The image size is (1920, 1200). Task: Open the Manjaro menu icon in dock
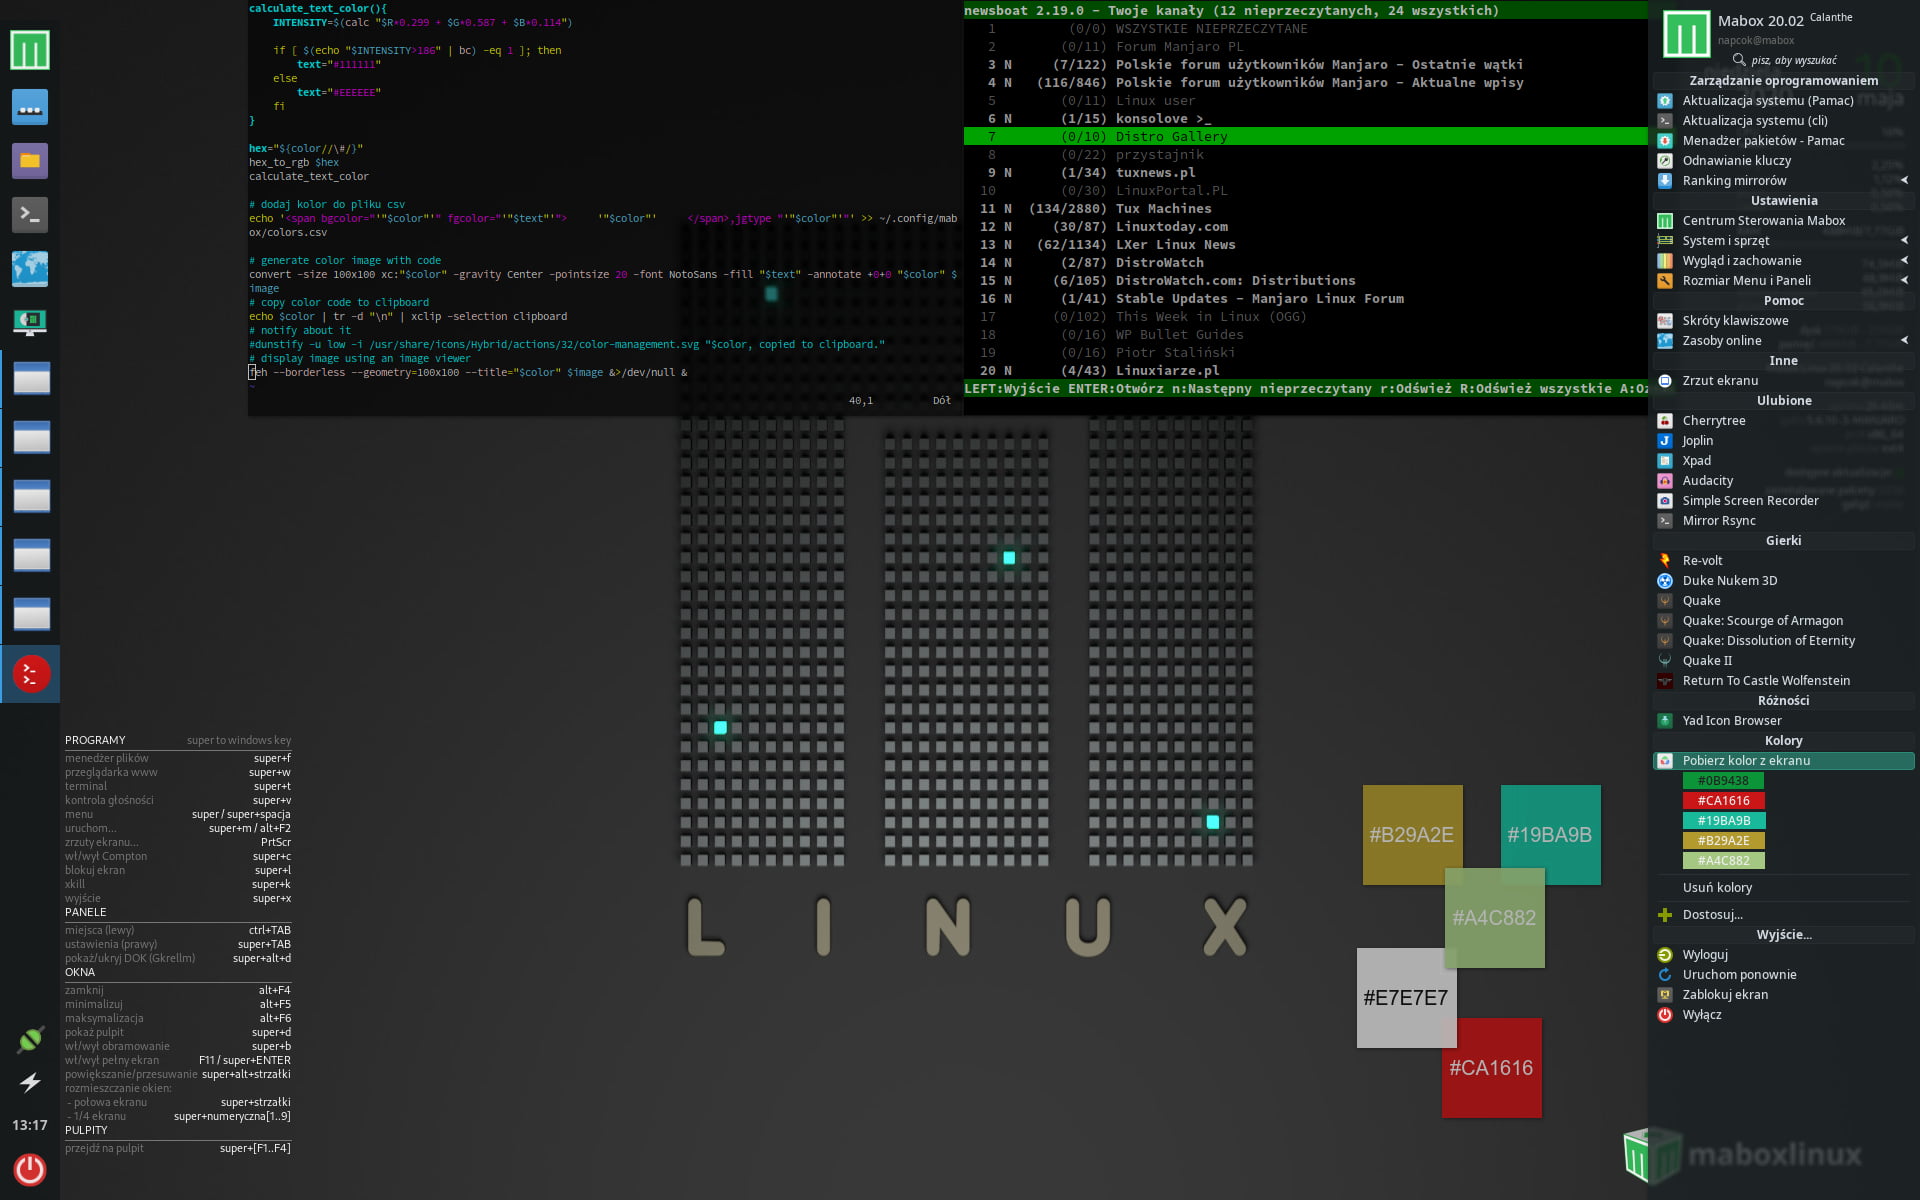pyautogui.click(x=30, y=50)
